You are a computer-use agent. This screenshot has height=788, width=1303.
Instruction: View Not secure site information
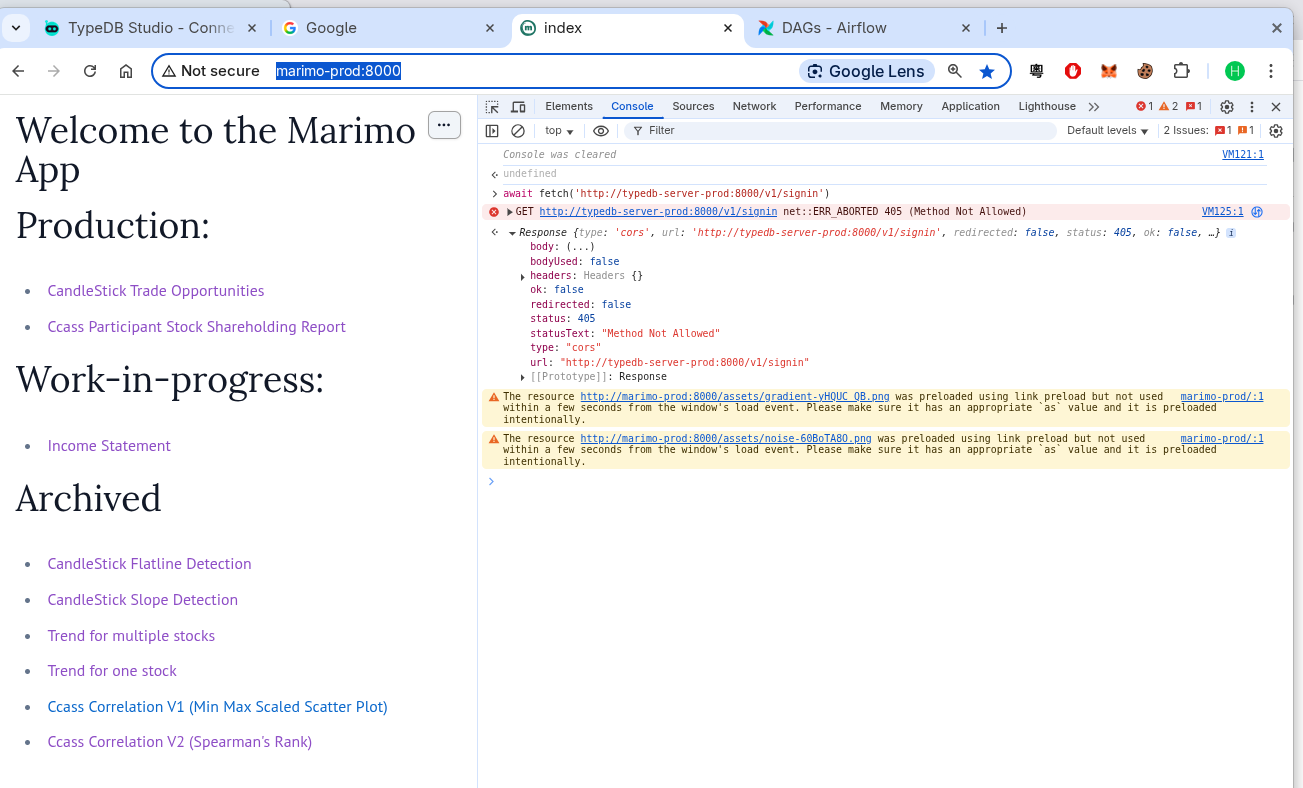[x=210, y=71]
